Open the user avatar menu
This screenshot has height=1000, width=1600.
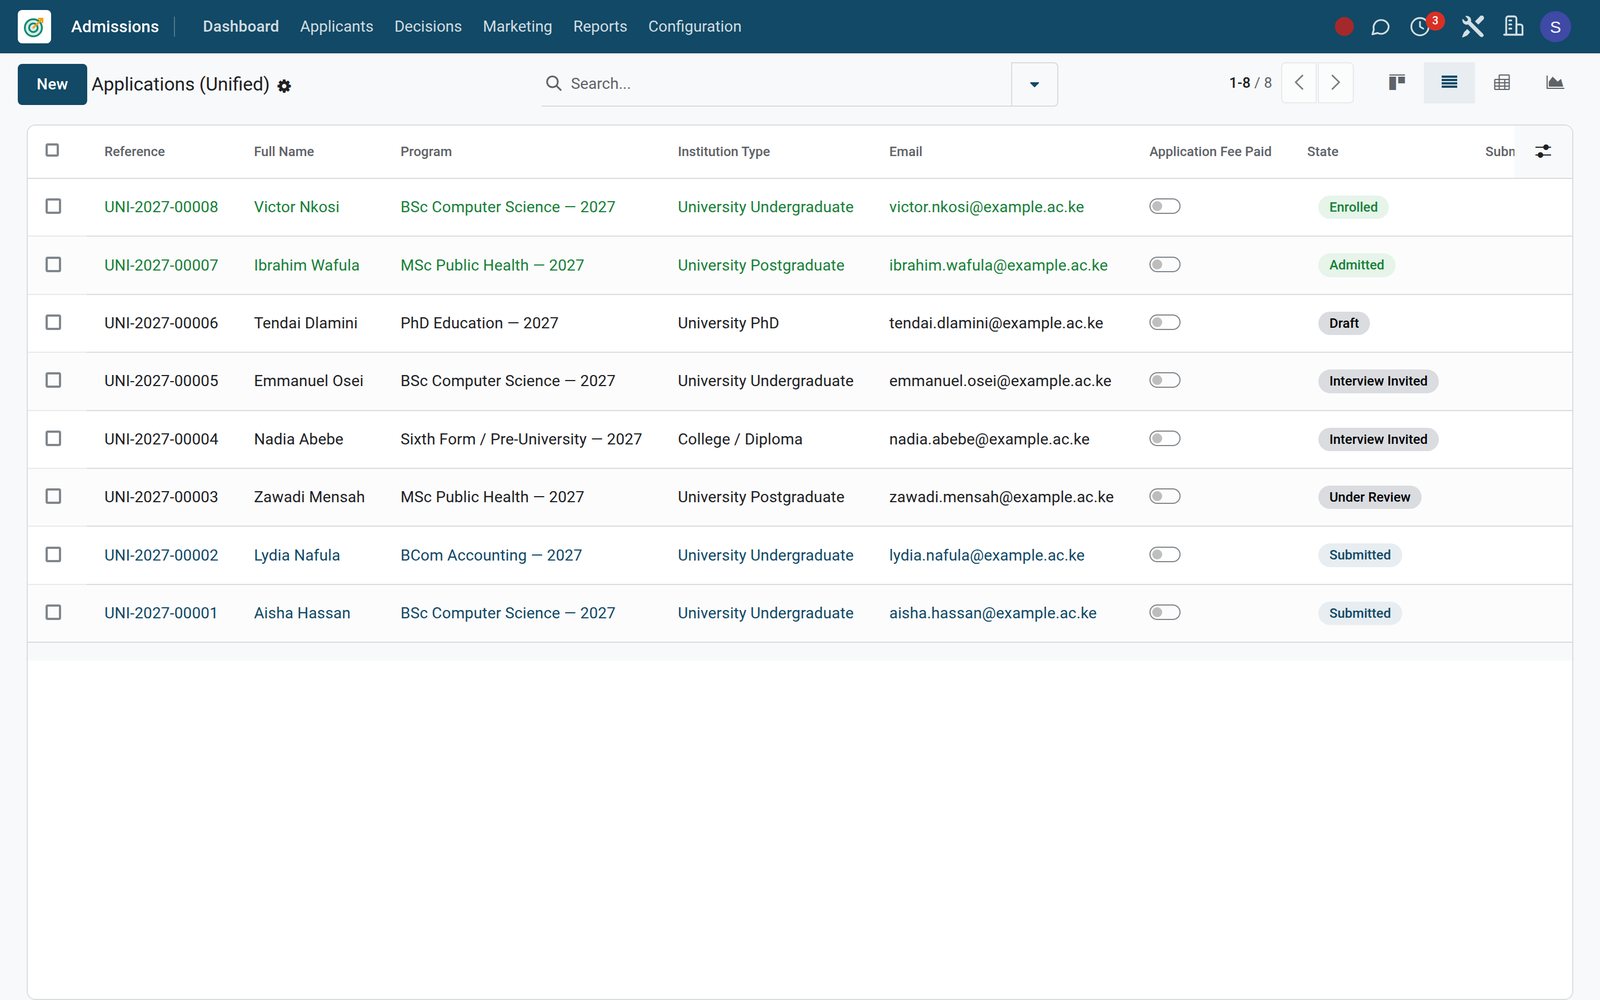coord(1555,27)
